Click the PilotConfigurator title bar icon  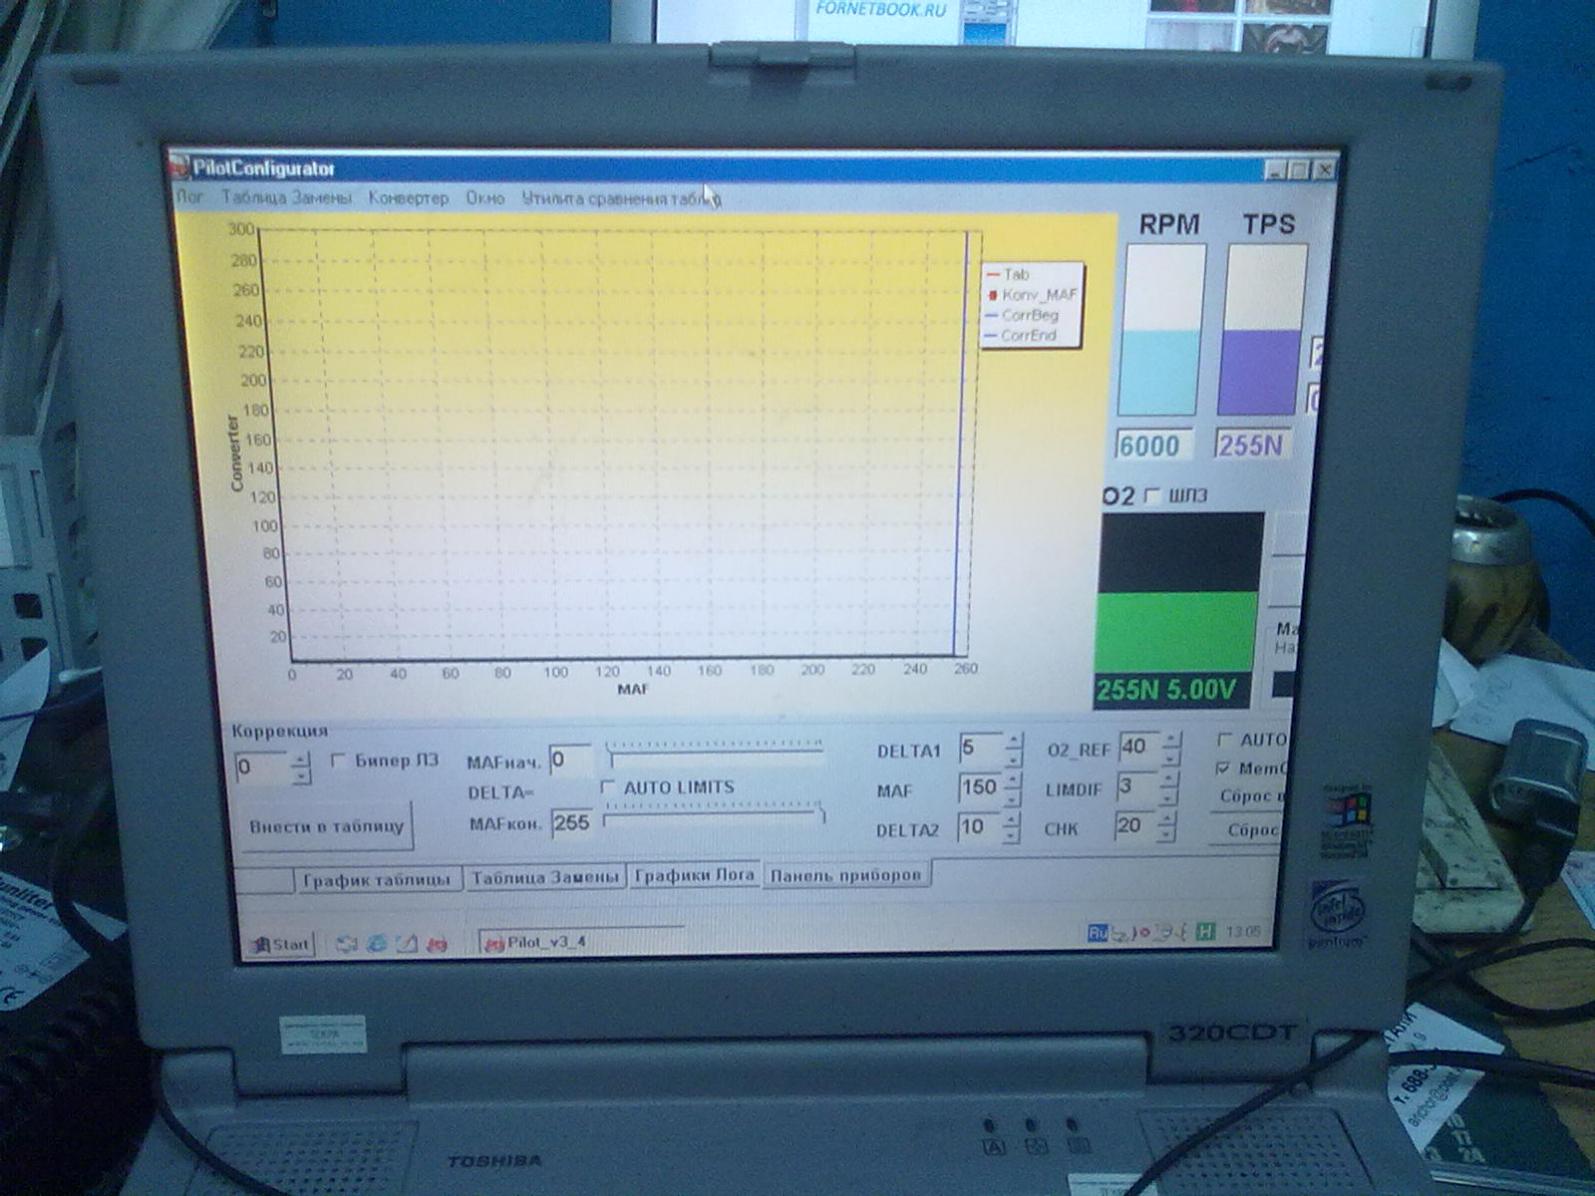180,166
